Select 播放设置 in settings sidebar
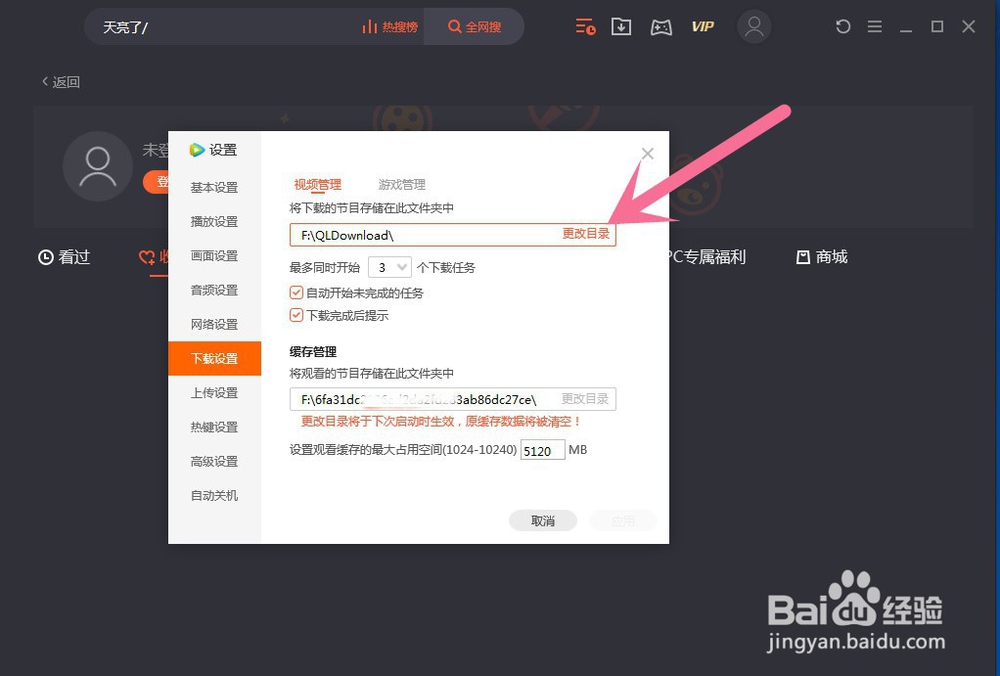The width and height of the screenshot is (1000, 676). (214, 221)
